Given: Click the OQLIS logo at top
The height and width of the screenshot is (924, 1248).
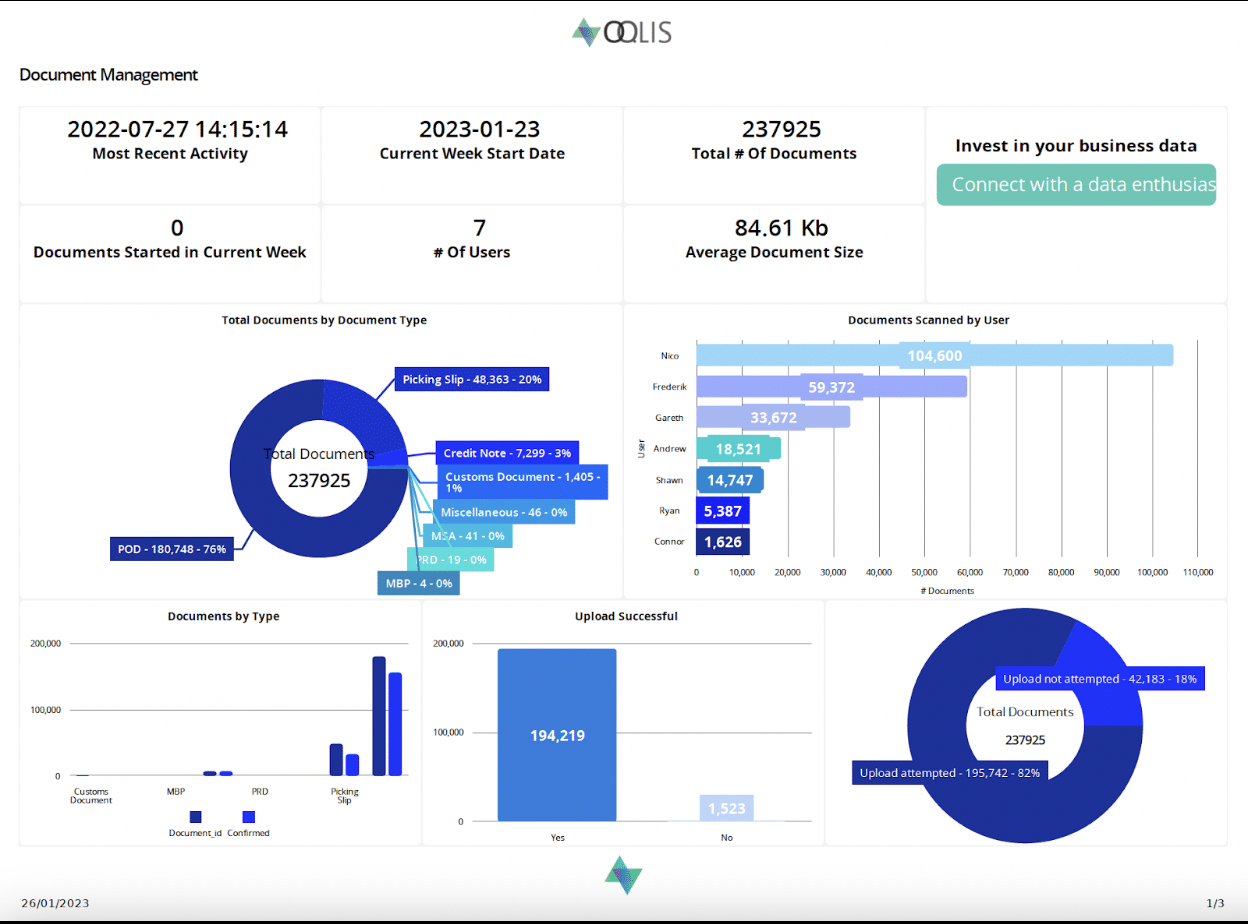Looking at the screenshot, I should [622, 32].
